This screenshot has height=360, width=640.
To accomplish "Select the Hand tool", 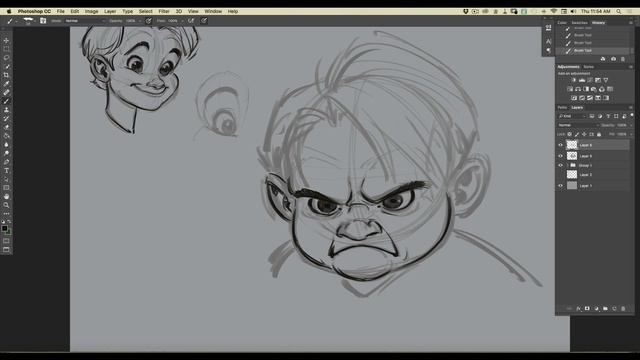I will tap(6, 197).
